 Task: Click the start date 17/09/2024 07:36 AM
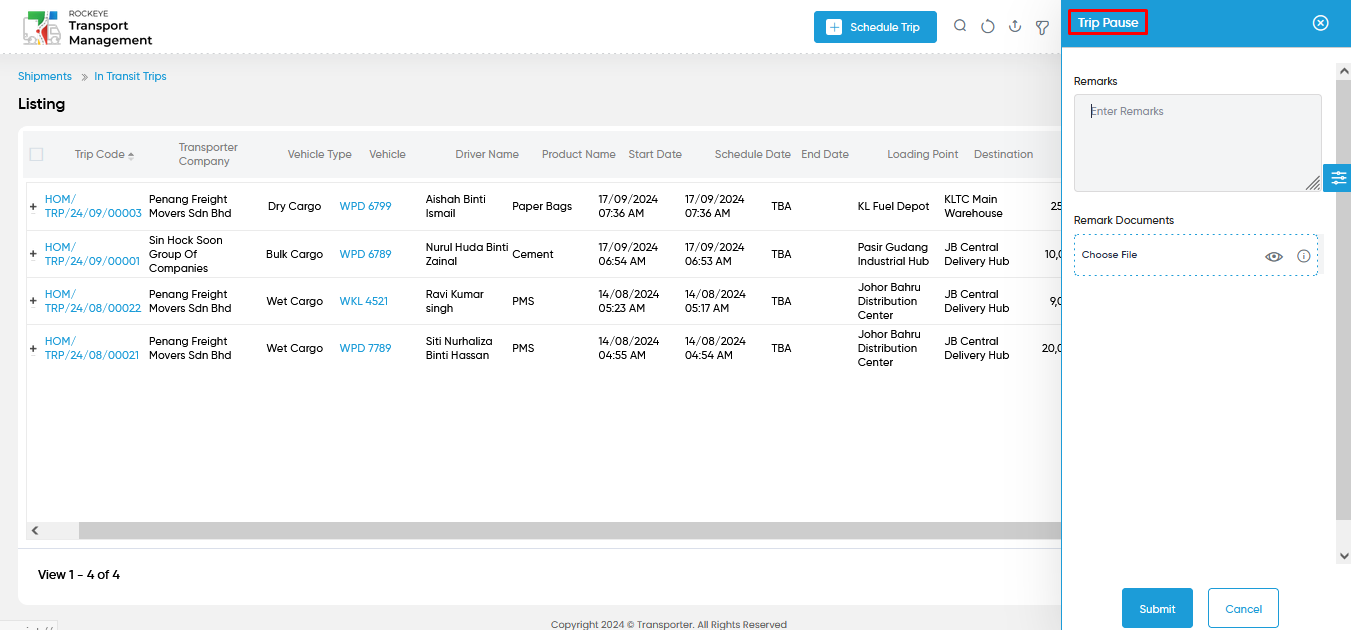(629, 206)
